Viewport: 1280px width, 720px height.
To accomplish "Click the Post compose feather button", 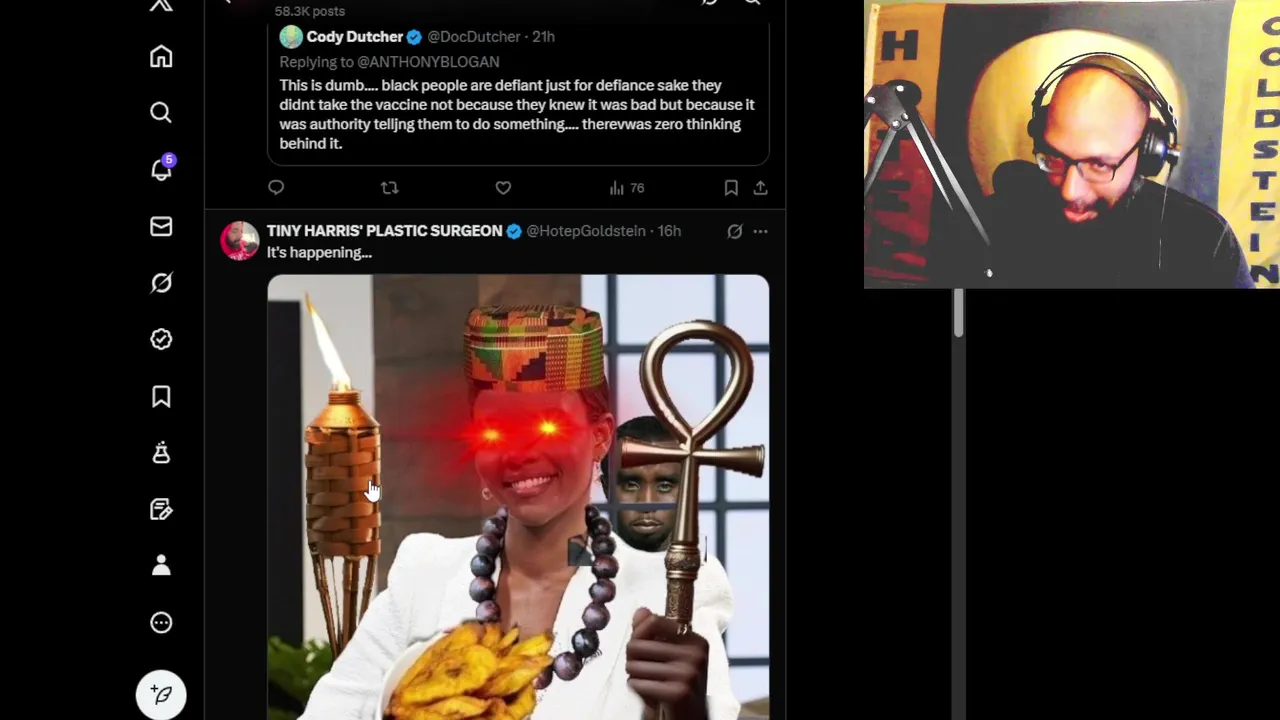I will point(161,694).
